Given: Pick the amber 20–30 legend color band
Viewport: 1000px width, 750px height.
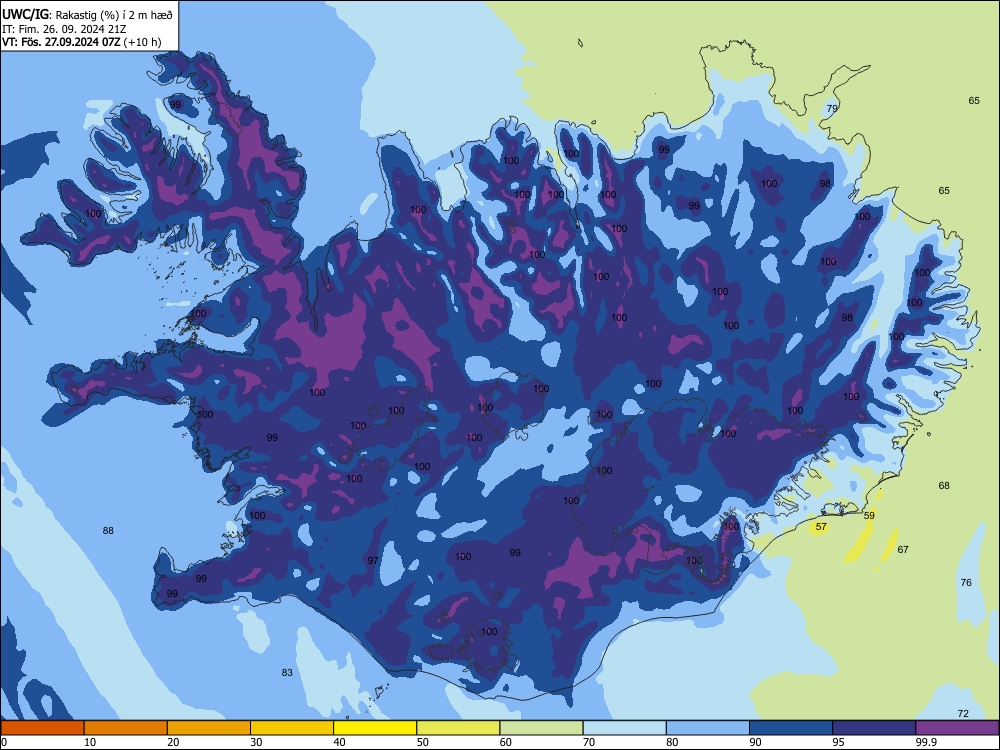Looking at the screenshot, I should point(209,728).
